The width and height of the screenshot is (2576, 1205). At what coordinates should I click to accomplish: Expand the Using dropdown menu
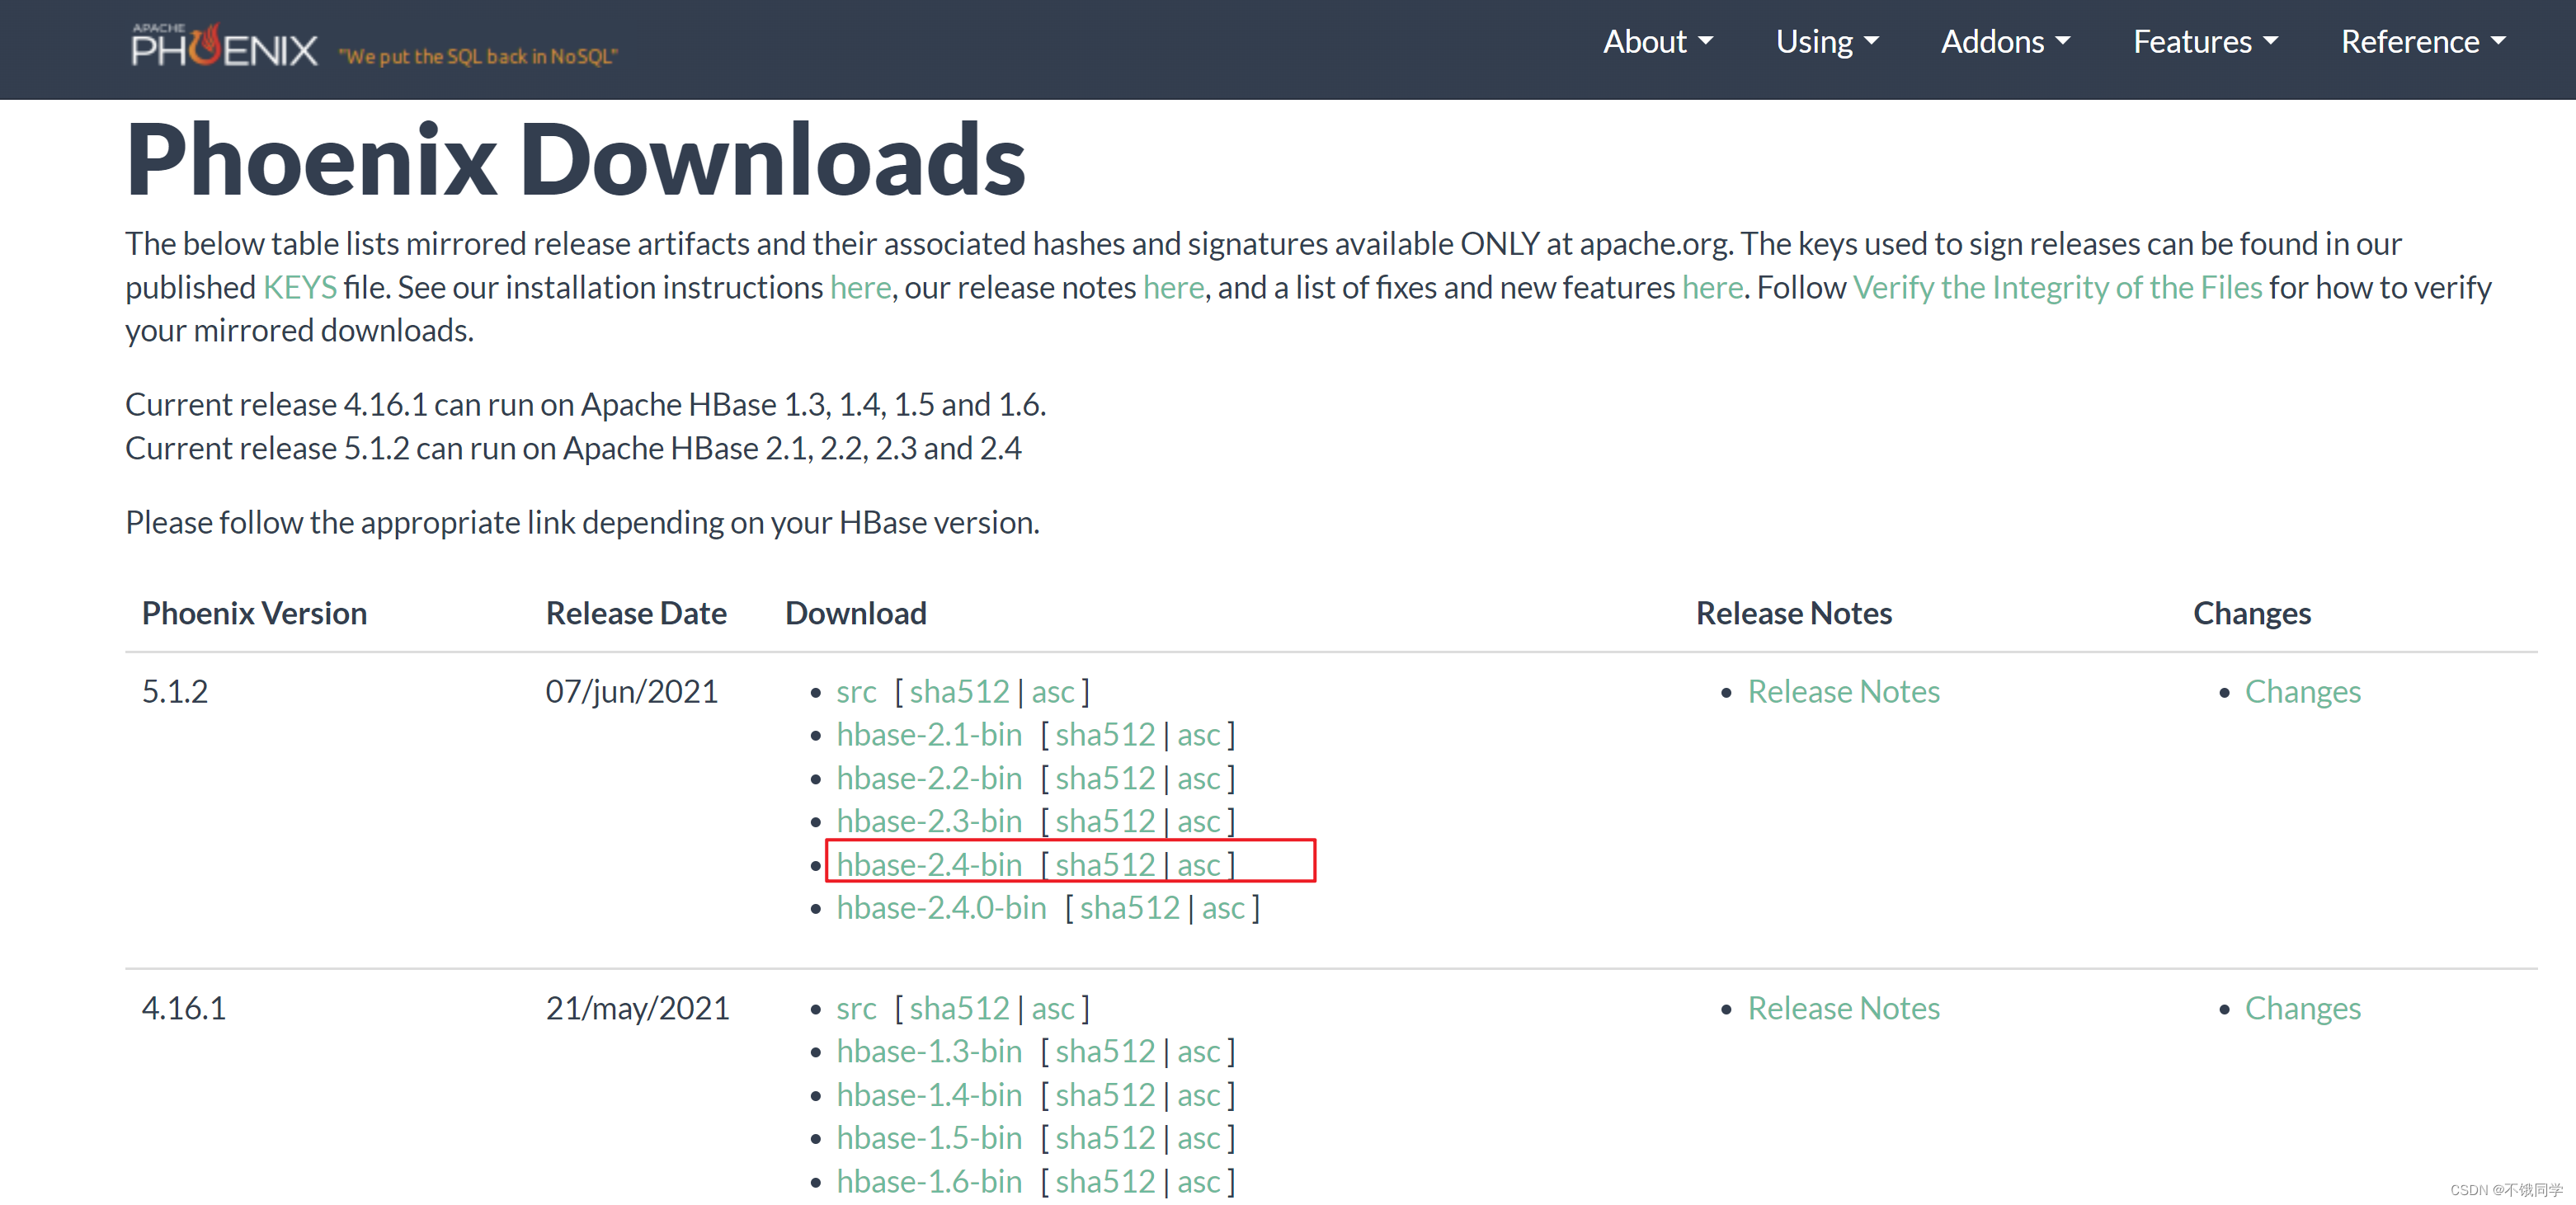point(1826,41)
